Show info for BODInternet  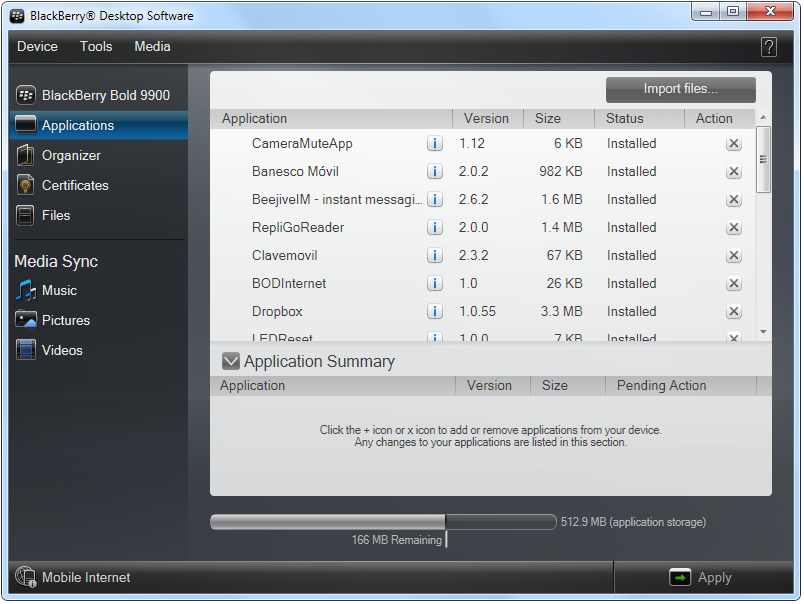click(x=434, y=284)
